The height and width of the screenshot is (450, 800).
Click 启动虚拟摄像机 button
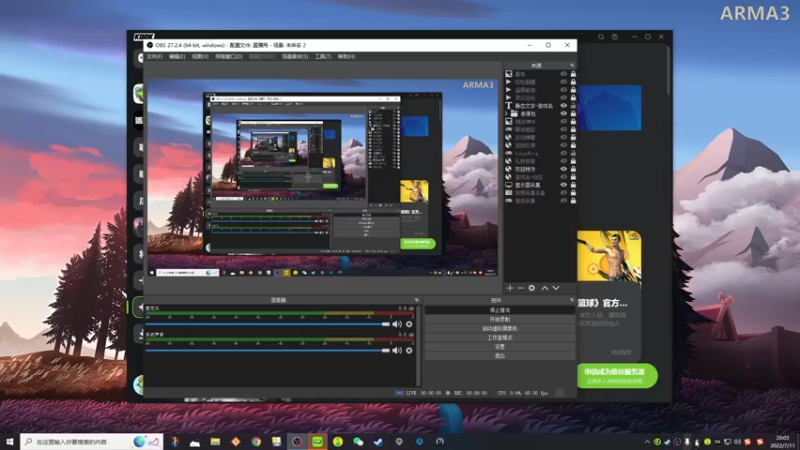(x=499, y=329)
